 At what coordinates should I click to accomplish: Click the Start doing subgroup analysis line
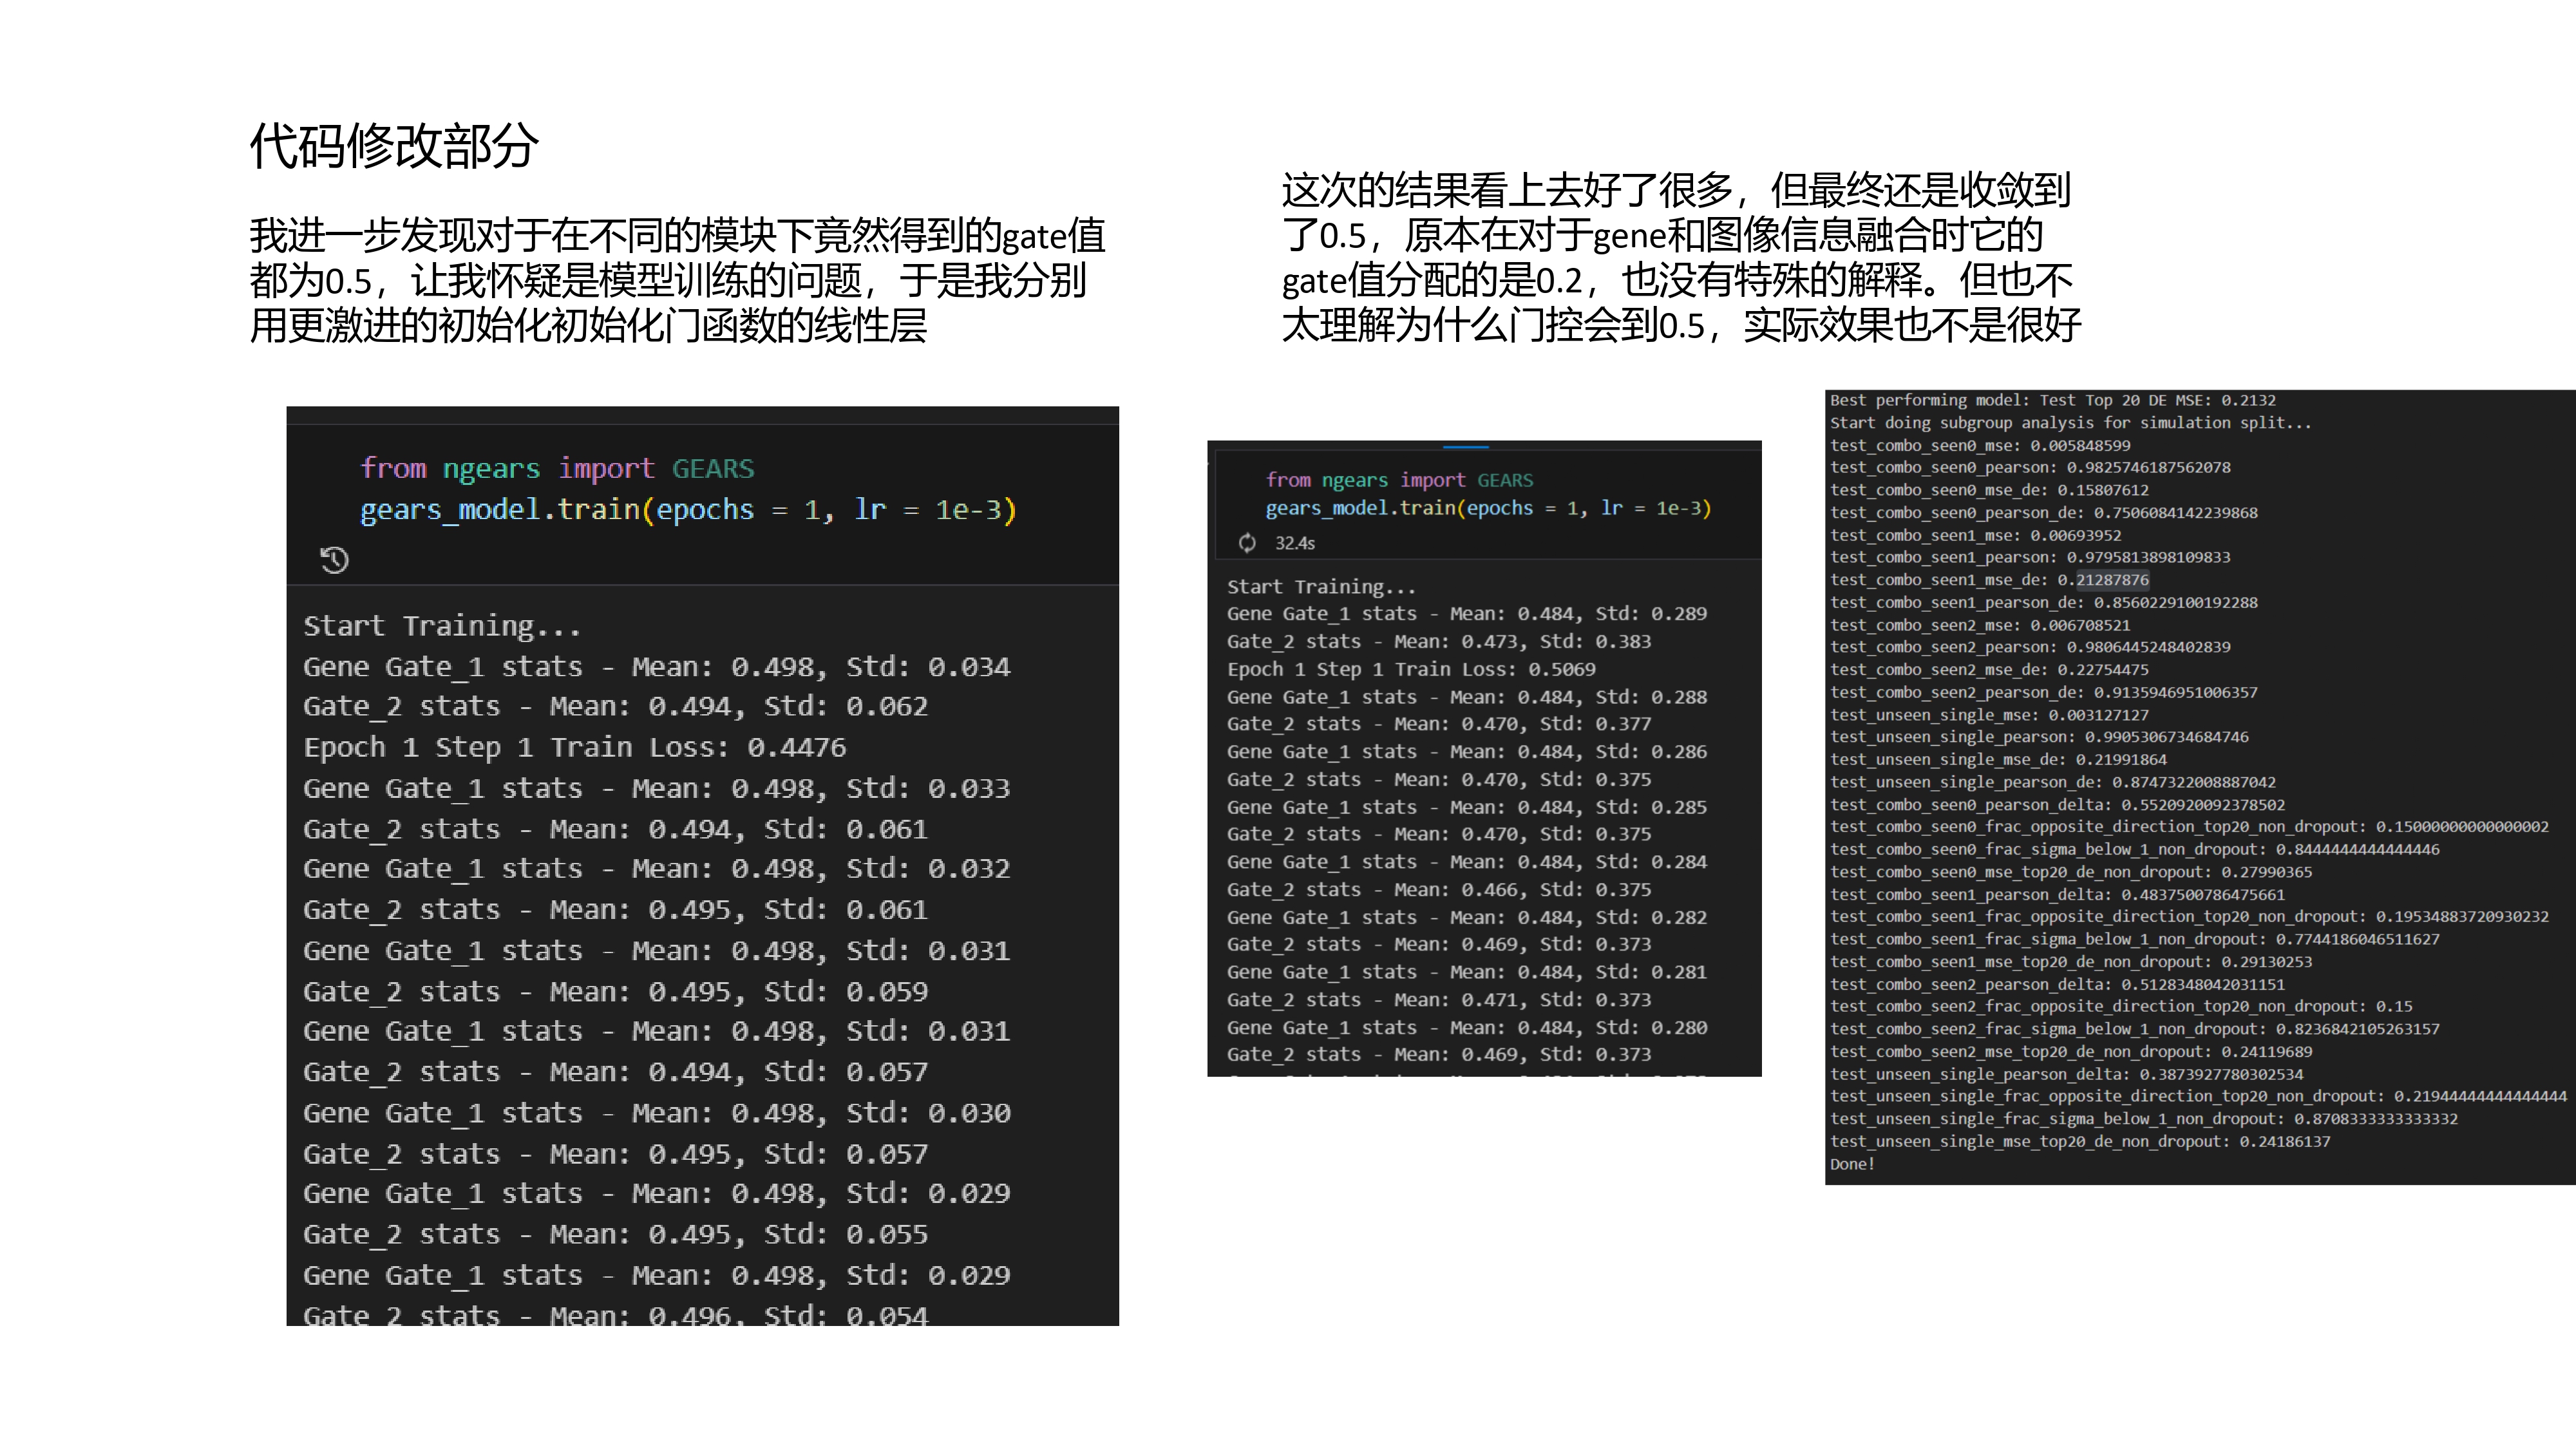pos(2070,423)
